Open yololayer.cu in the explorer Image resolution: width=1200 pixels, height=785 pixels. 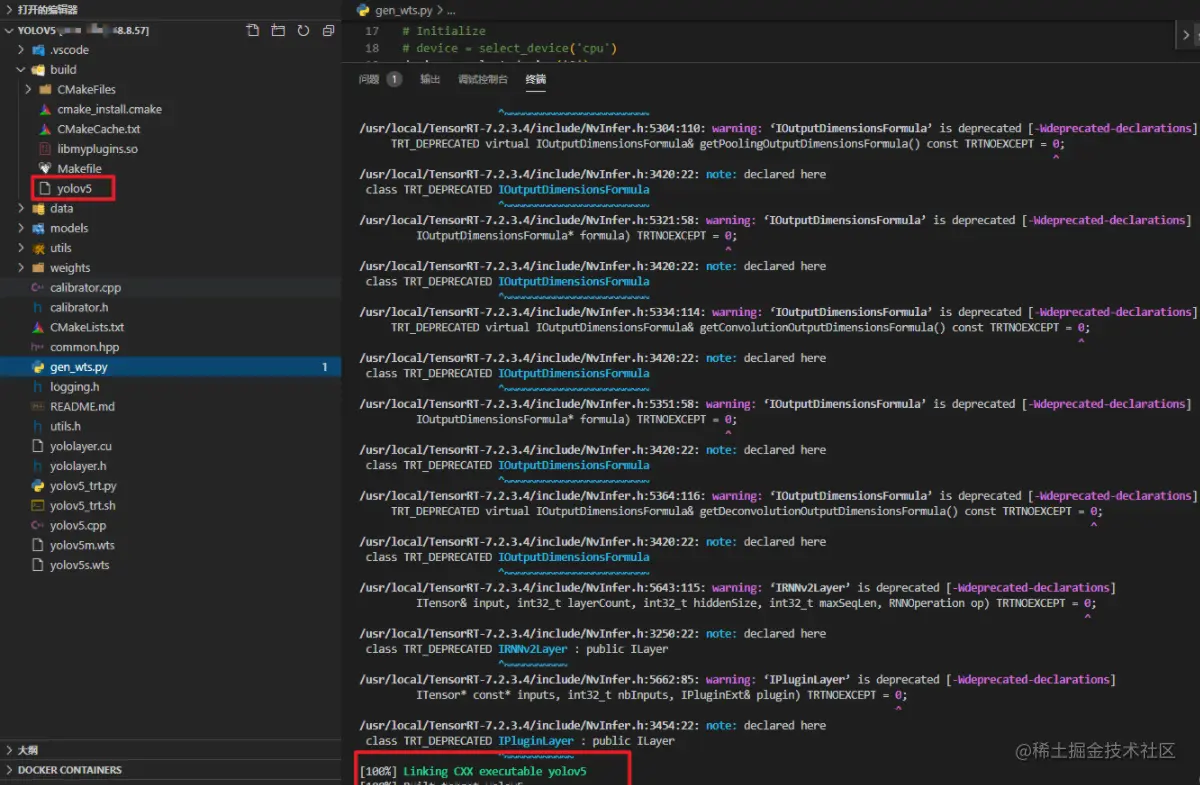[x=81, y=446]
